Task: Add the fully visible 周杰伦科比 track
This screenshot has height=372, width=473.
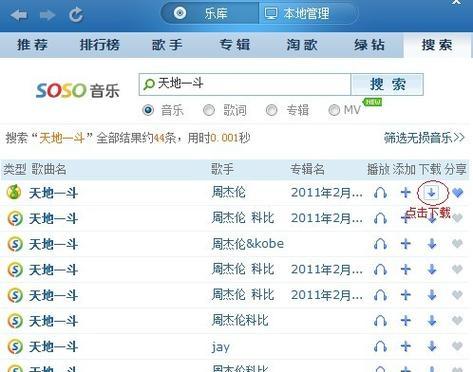Action: point(406,321)
